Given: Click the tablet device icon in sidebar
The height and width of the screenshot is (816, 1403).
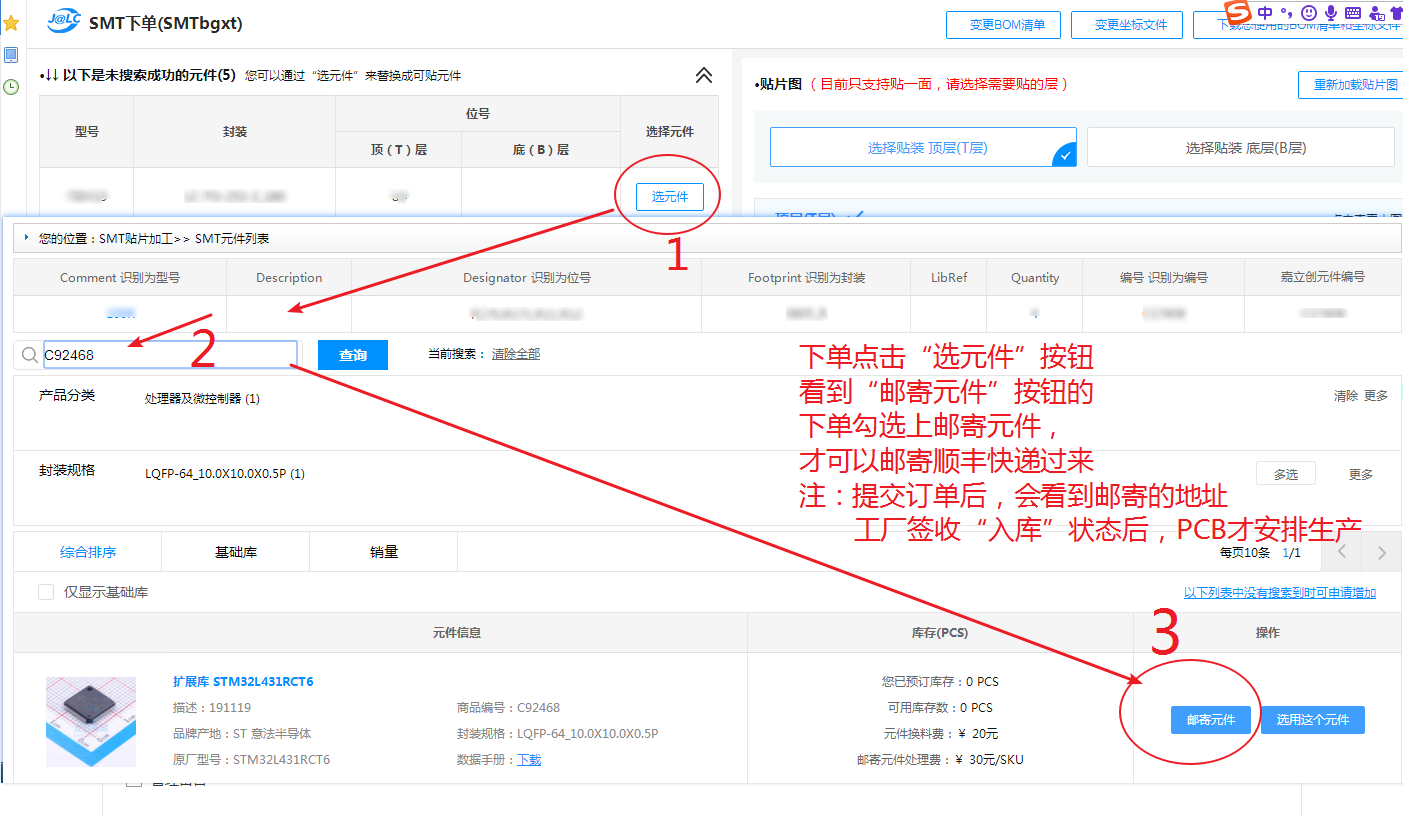Looking at the screenshot, I should (x=11, y=55).
